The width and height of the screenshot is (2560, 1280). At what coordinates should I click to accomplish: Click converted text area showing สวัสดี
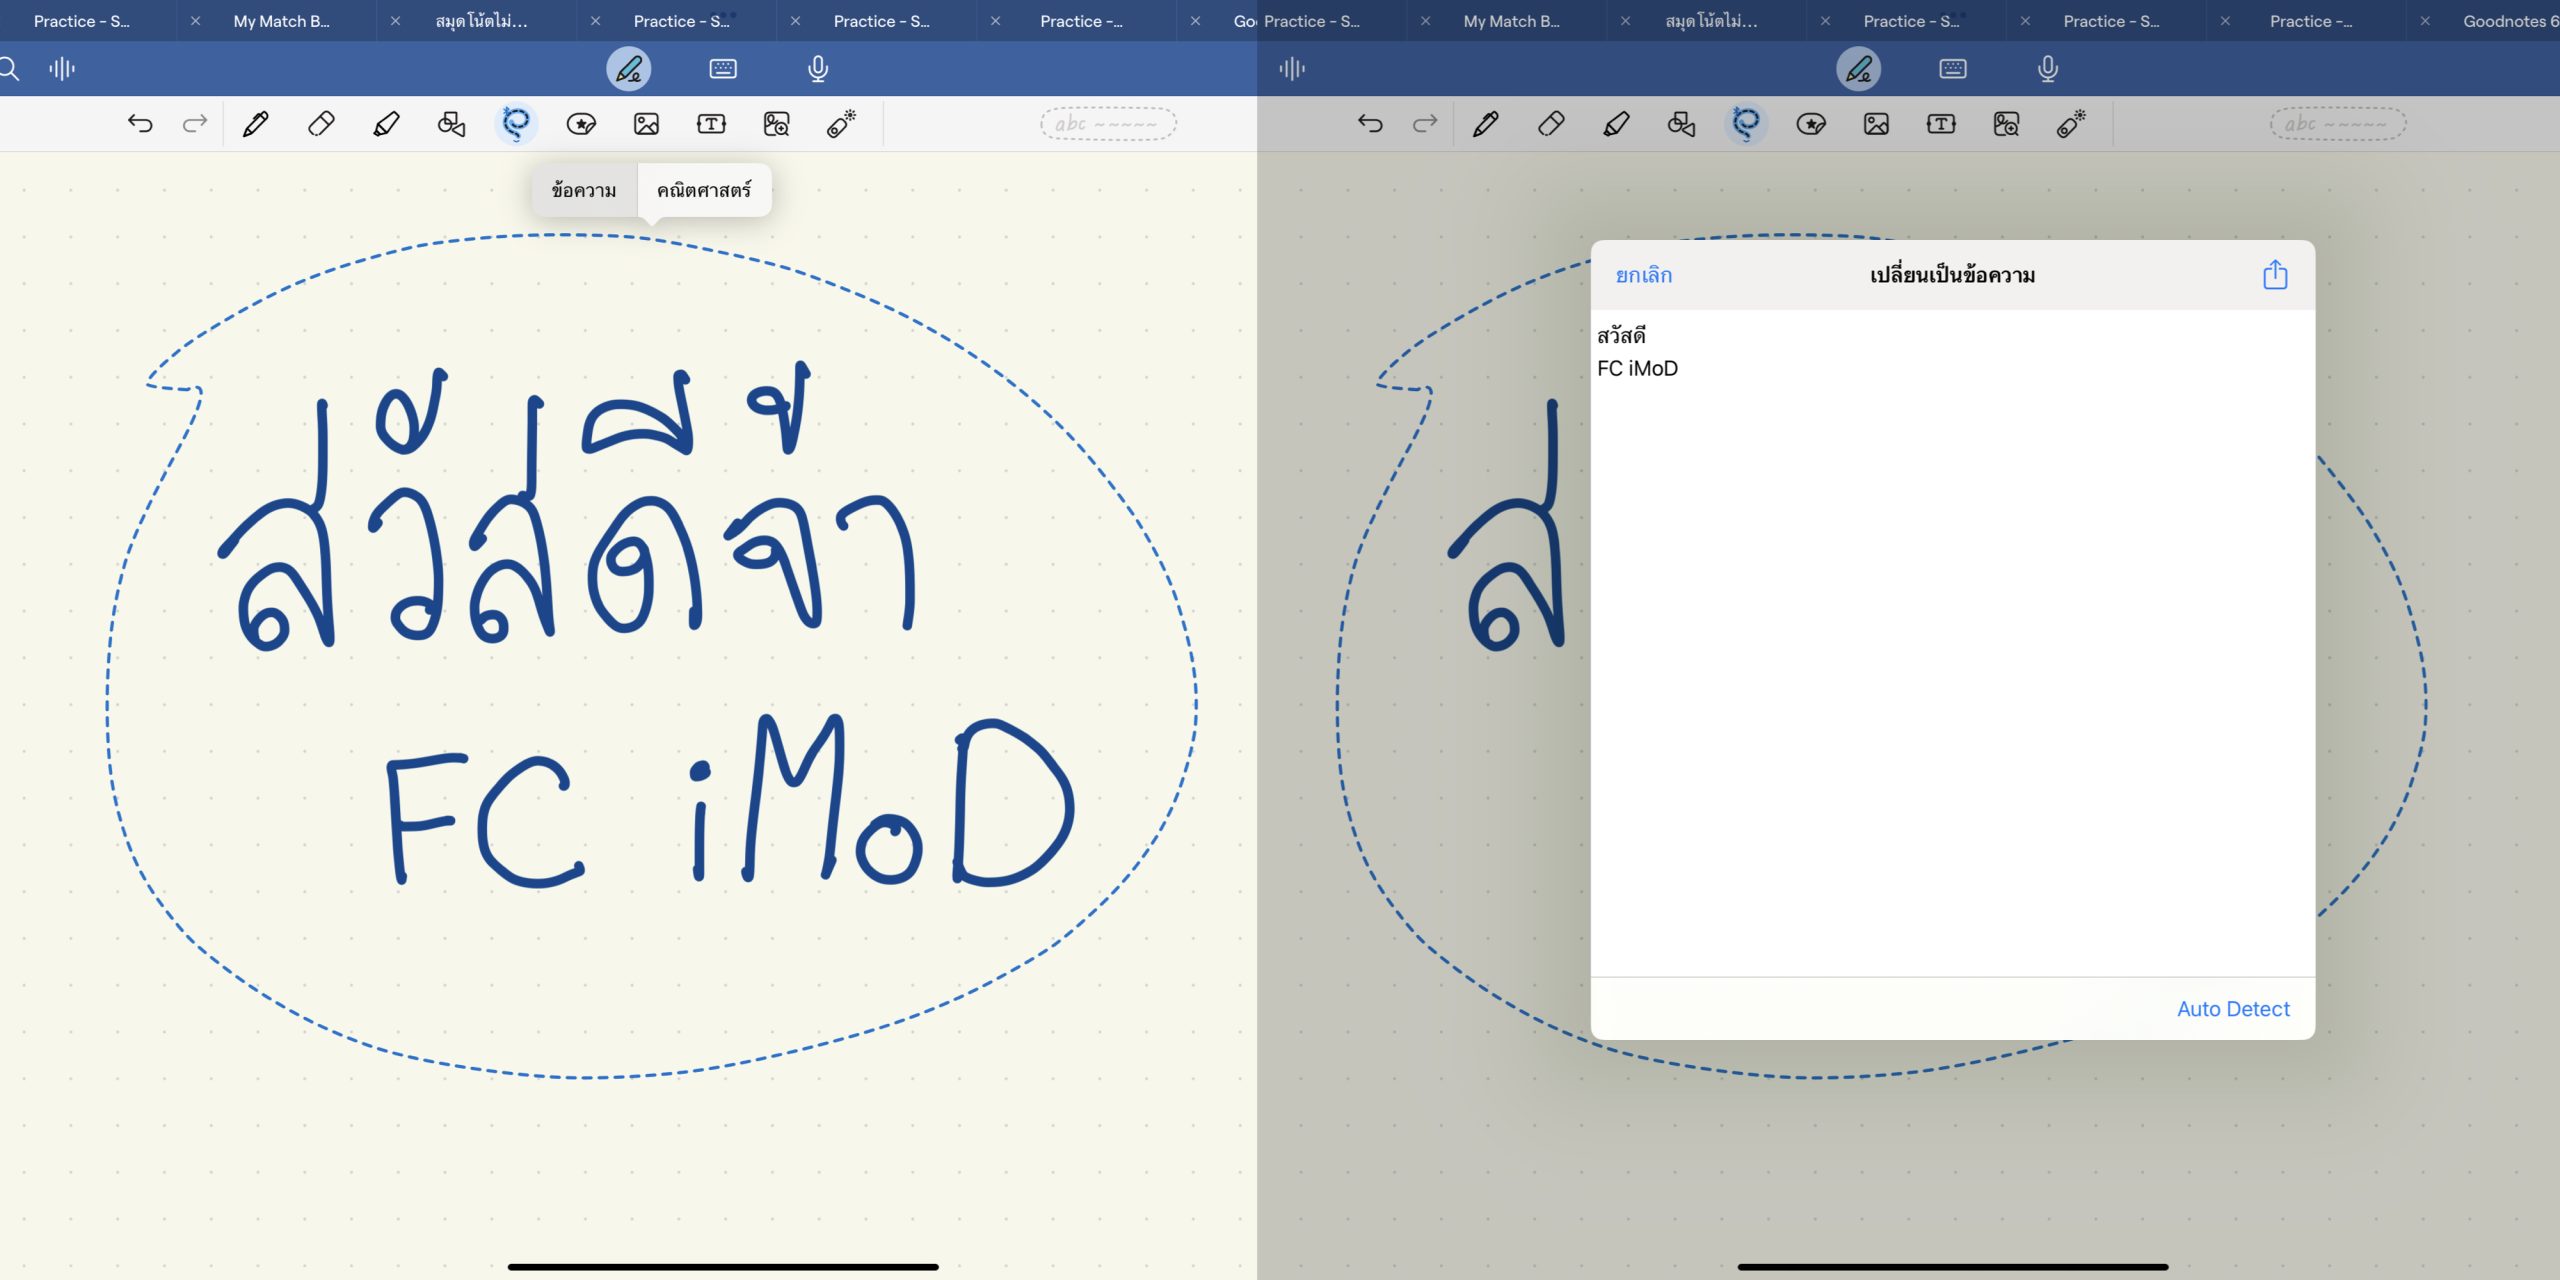point(1621,336)
